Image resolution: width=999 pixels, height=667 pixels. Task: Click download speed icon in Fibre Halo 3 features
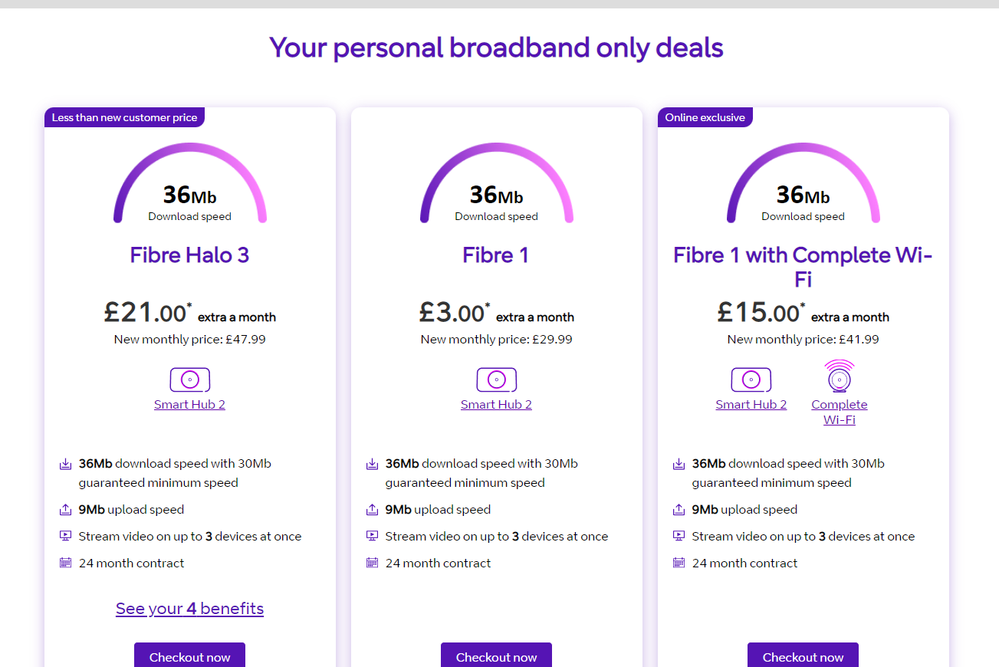tap(66, 464)
